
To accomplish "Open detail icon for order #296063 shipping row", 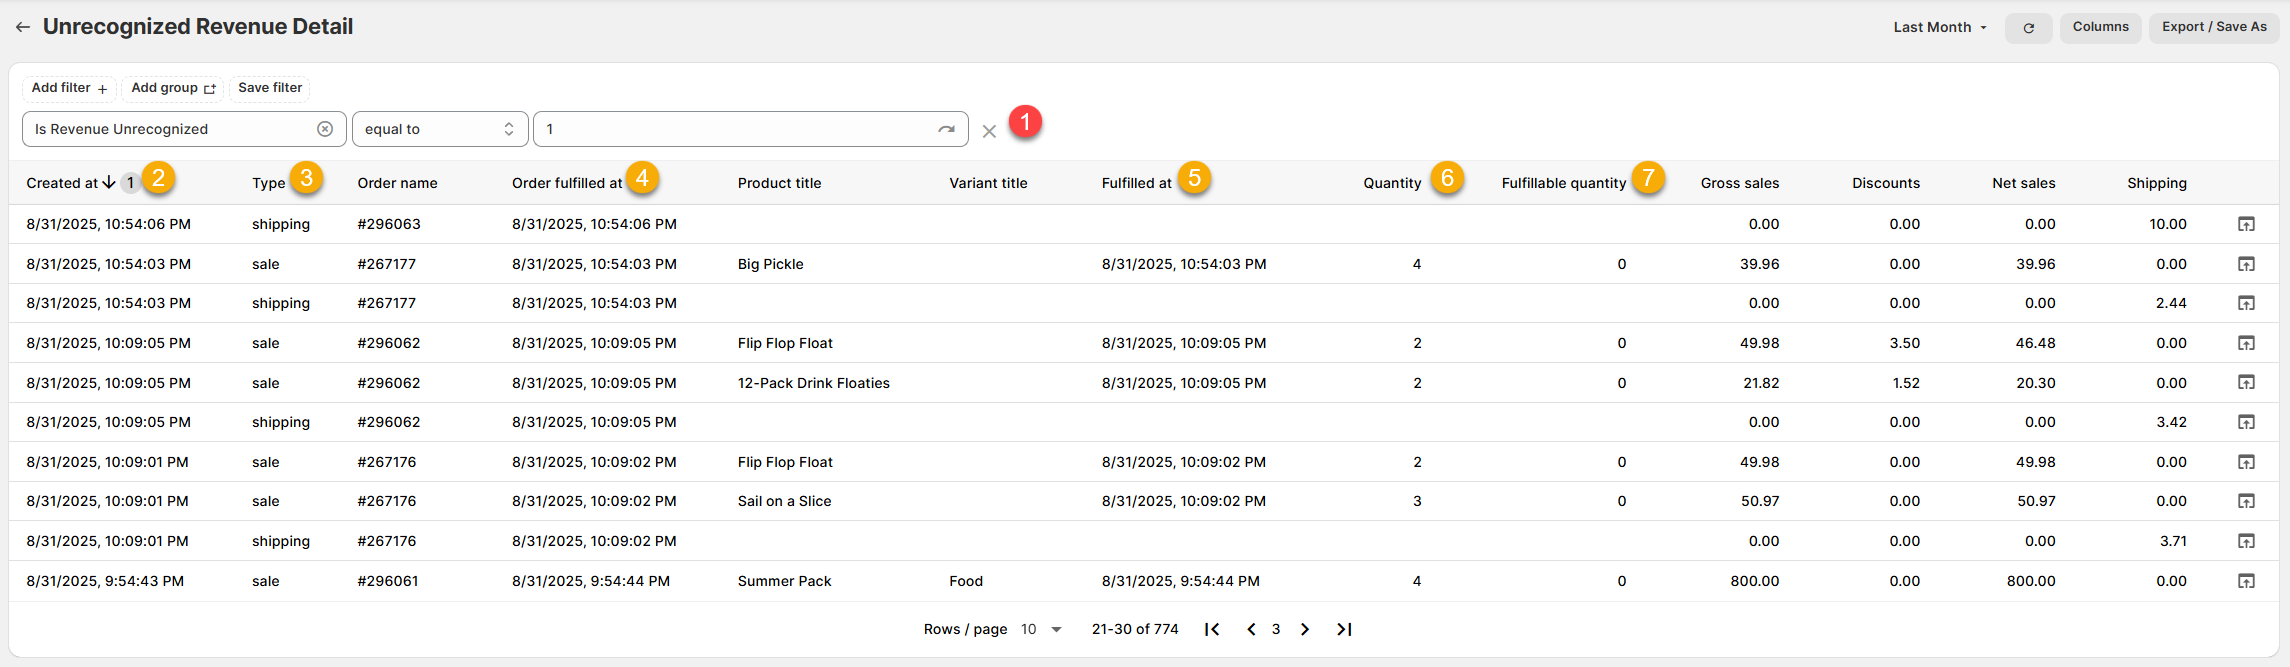I will 2246,224.
